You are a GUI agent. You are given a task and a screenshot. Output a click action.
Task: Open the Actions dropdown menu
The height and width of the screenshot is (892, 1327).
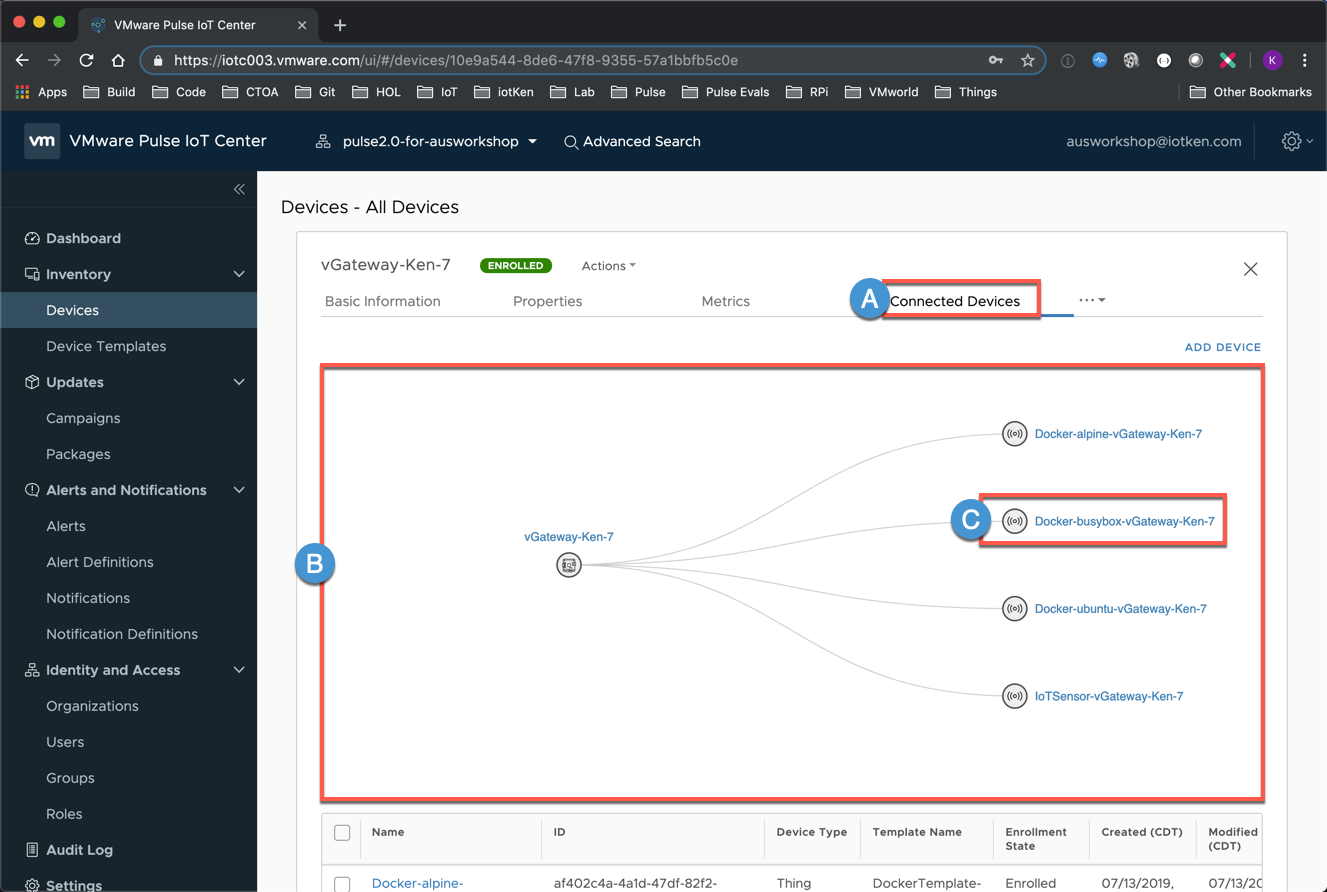(608, 266)
